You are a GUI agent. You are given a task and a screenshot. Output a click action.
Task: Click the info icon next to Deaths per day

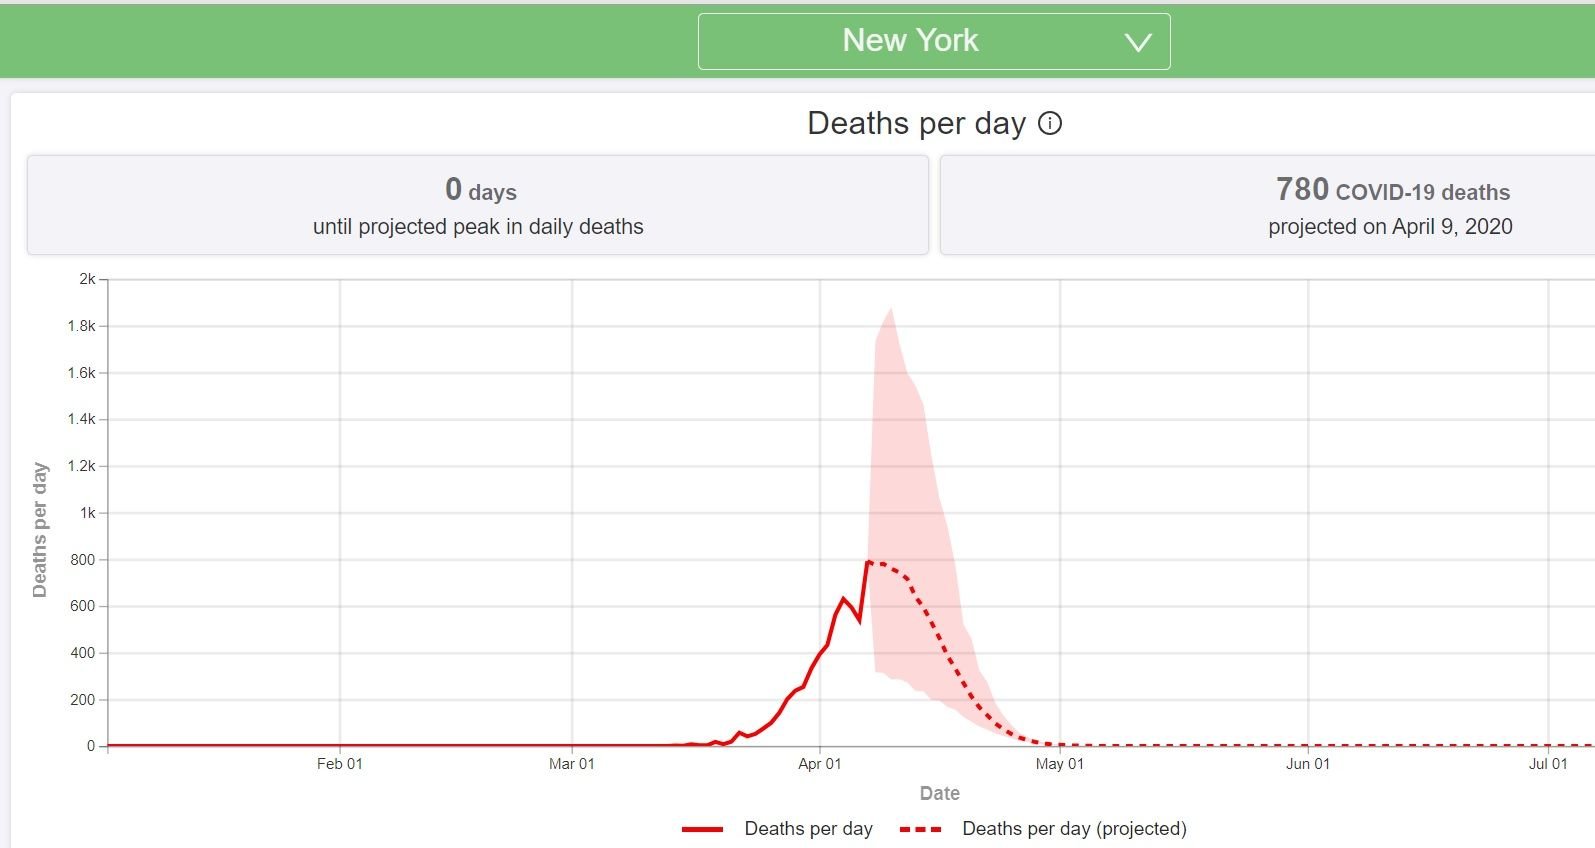pos(1050,123)
